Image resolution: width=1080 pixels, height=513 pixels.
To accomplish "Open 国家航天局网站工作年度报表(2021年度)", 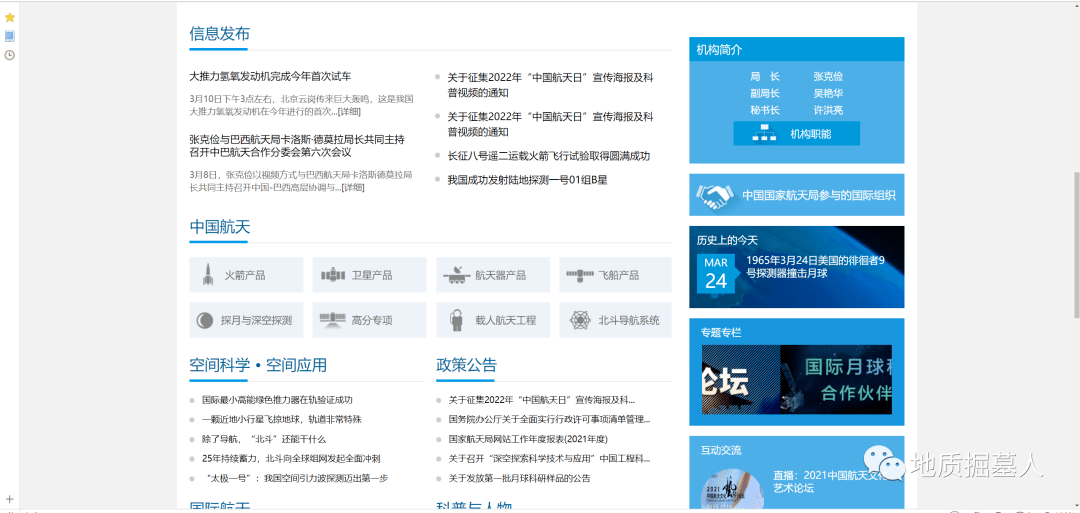I will click(528, 439).
